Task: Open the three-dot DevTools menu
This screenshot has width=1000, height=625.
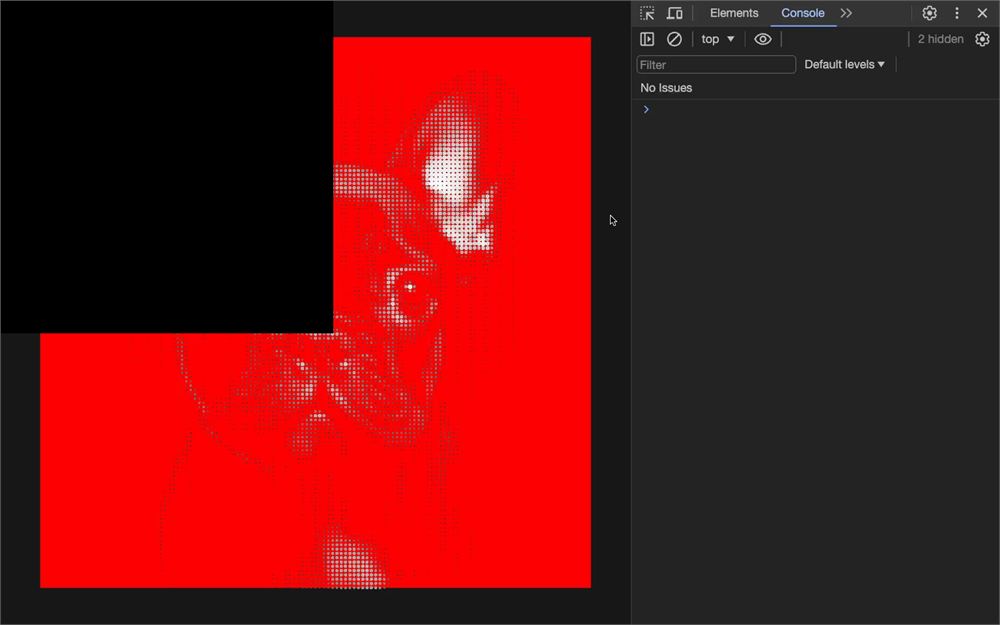Action: pyautogui.click(x=957, y=13)
